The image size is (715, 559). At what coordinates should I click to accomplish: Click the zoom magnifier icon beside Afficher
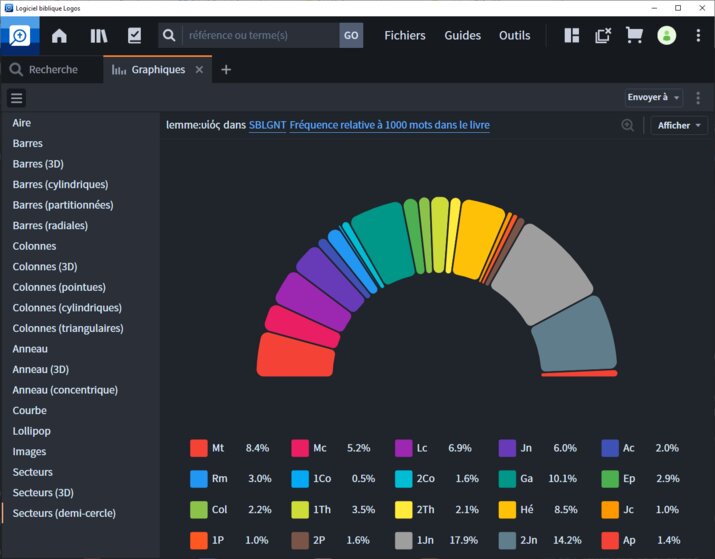pyautogui.click(x=627, y=125)
